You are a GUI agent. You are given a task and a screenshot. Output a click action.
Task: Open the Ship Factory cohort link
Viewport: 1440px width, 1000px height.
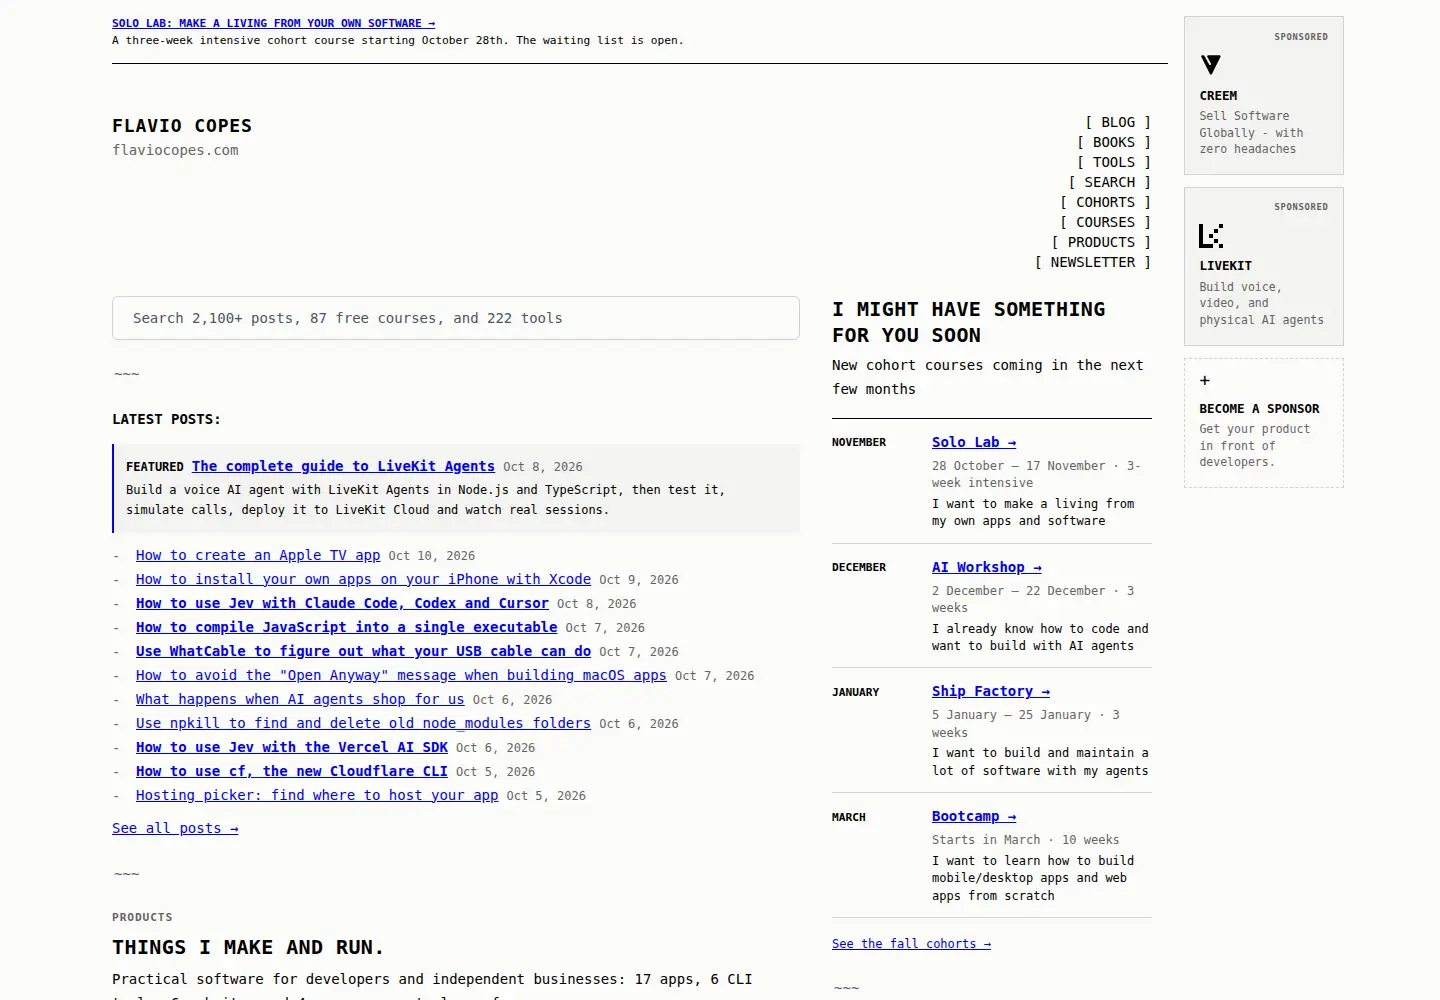point(991,691)
